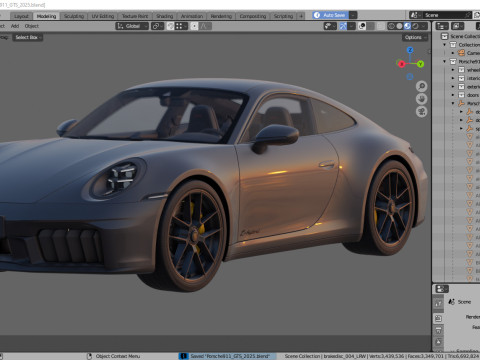This screenshot has height=360, width=480.
Task: Select the doors collection icon
Action: 461,95
